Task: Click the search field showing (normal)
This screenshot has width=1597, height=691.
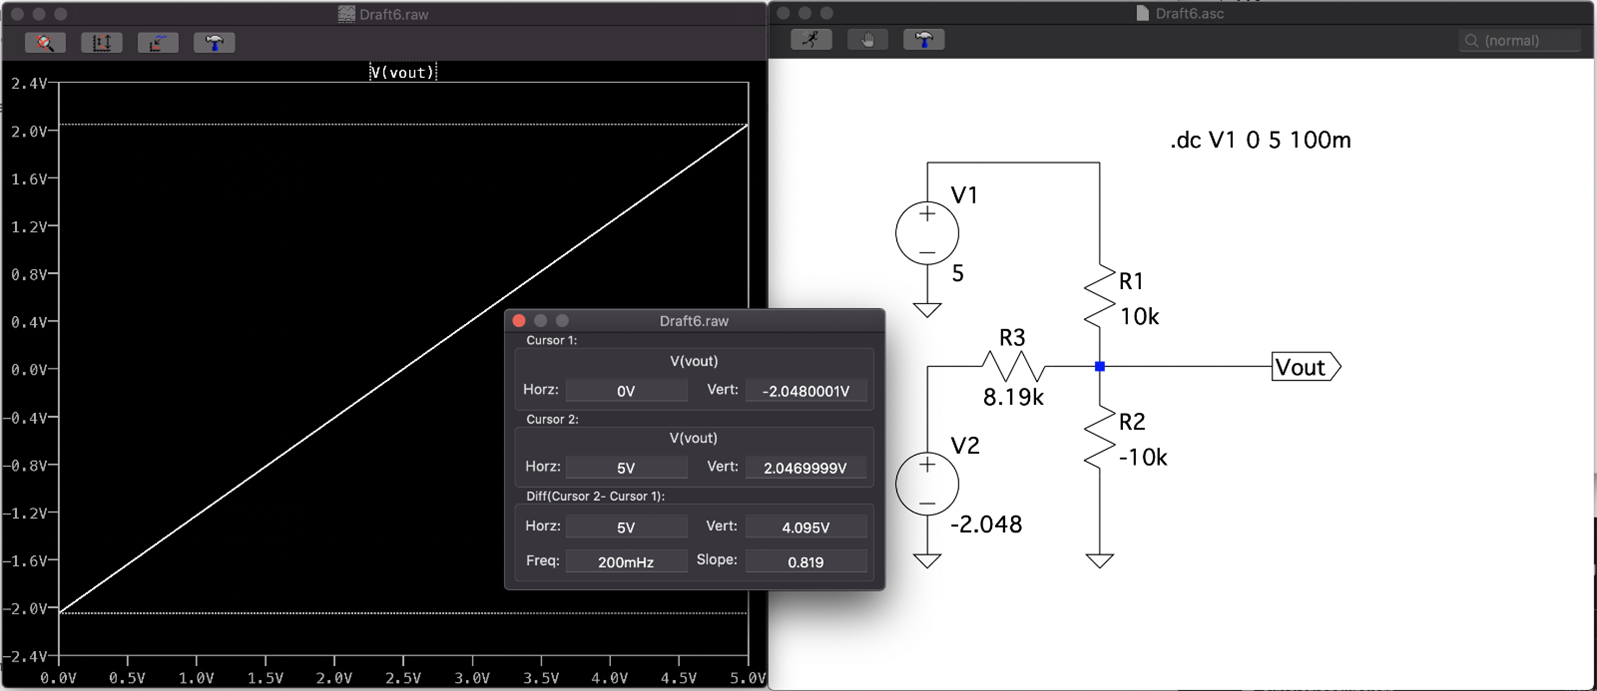Action: (1520, 40)
